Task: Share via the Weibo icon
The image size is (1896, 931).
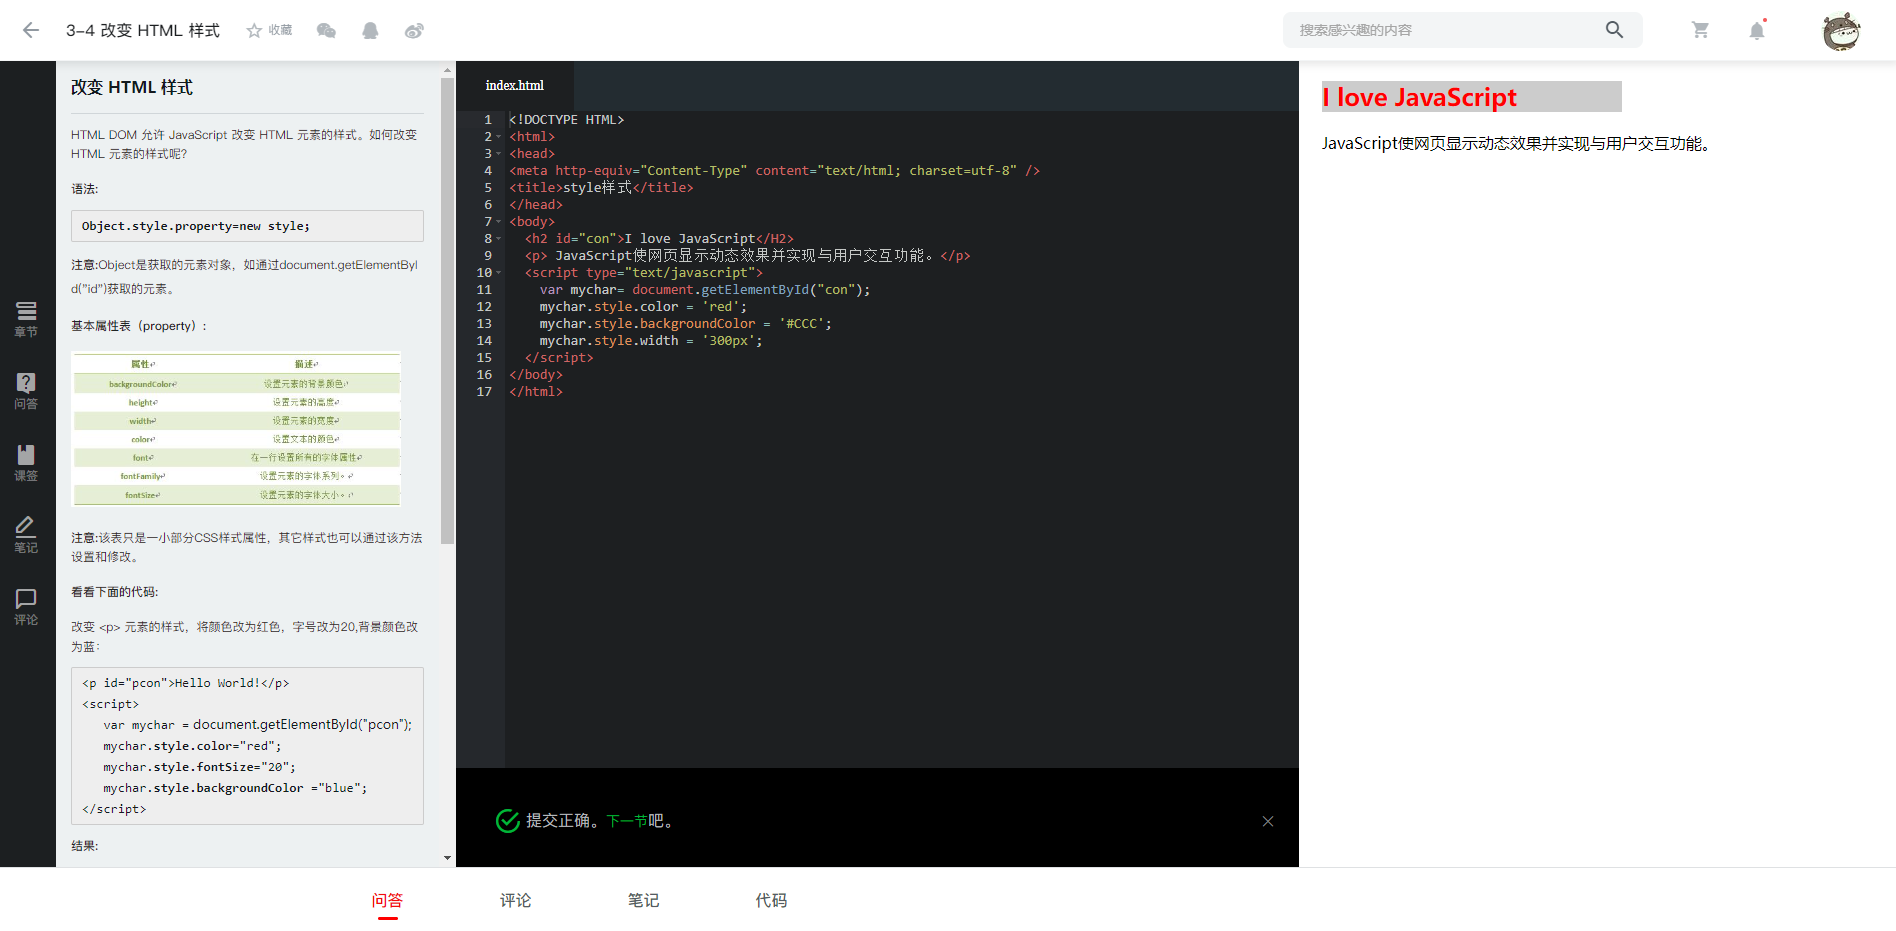Action: point(414,31)
